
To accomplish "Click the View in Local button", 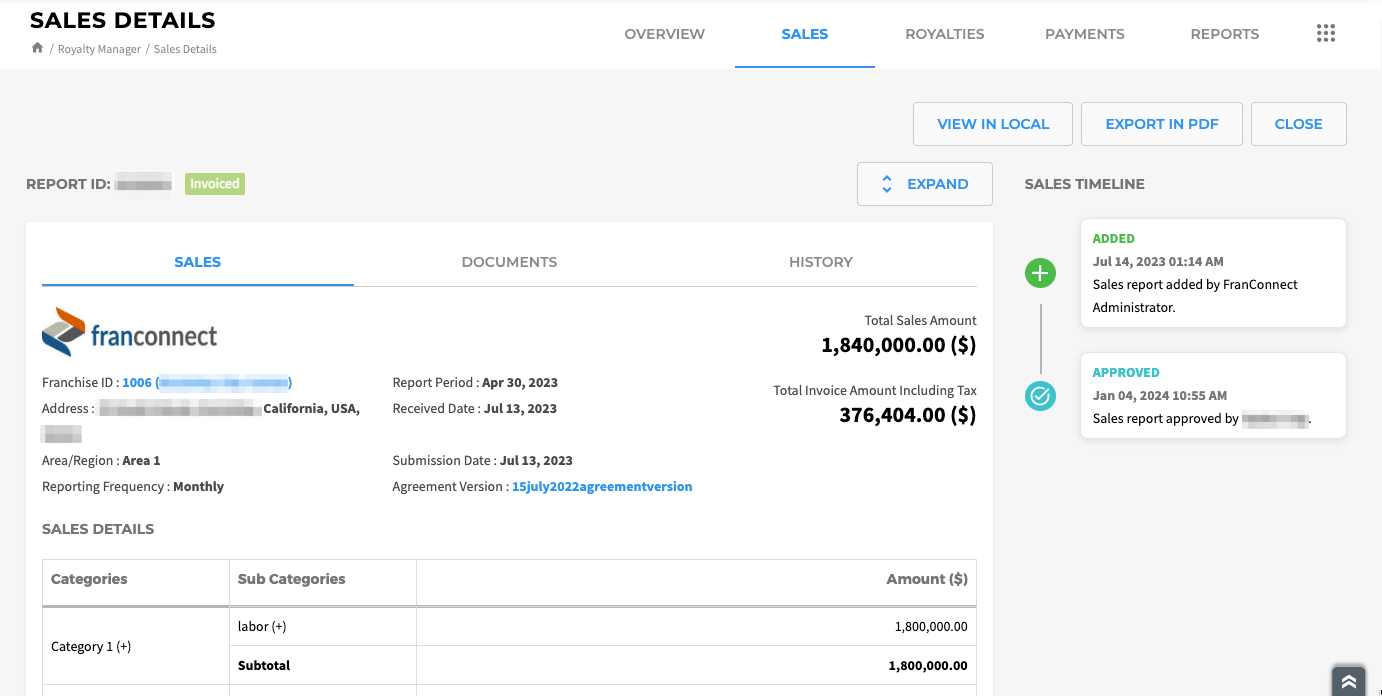I will point(993,124).
